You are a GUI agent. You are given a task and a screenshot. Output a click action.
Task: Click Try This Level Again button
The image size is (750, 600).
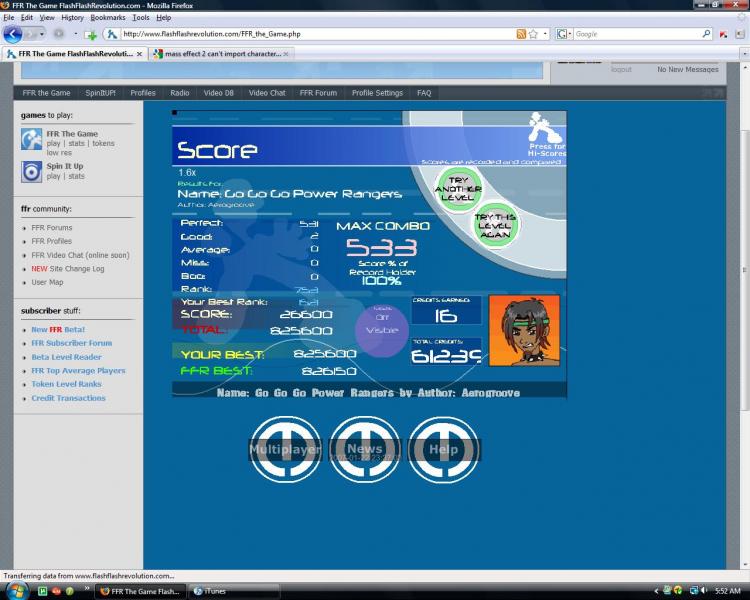496,226
